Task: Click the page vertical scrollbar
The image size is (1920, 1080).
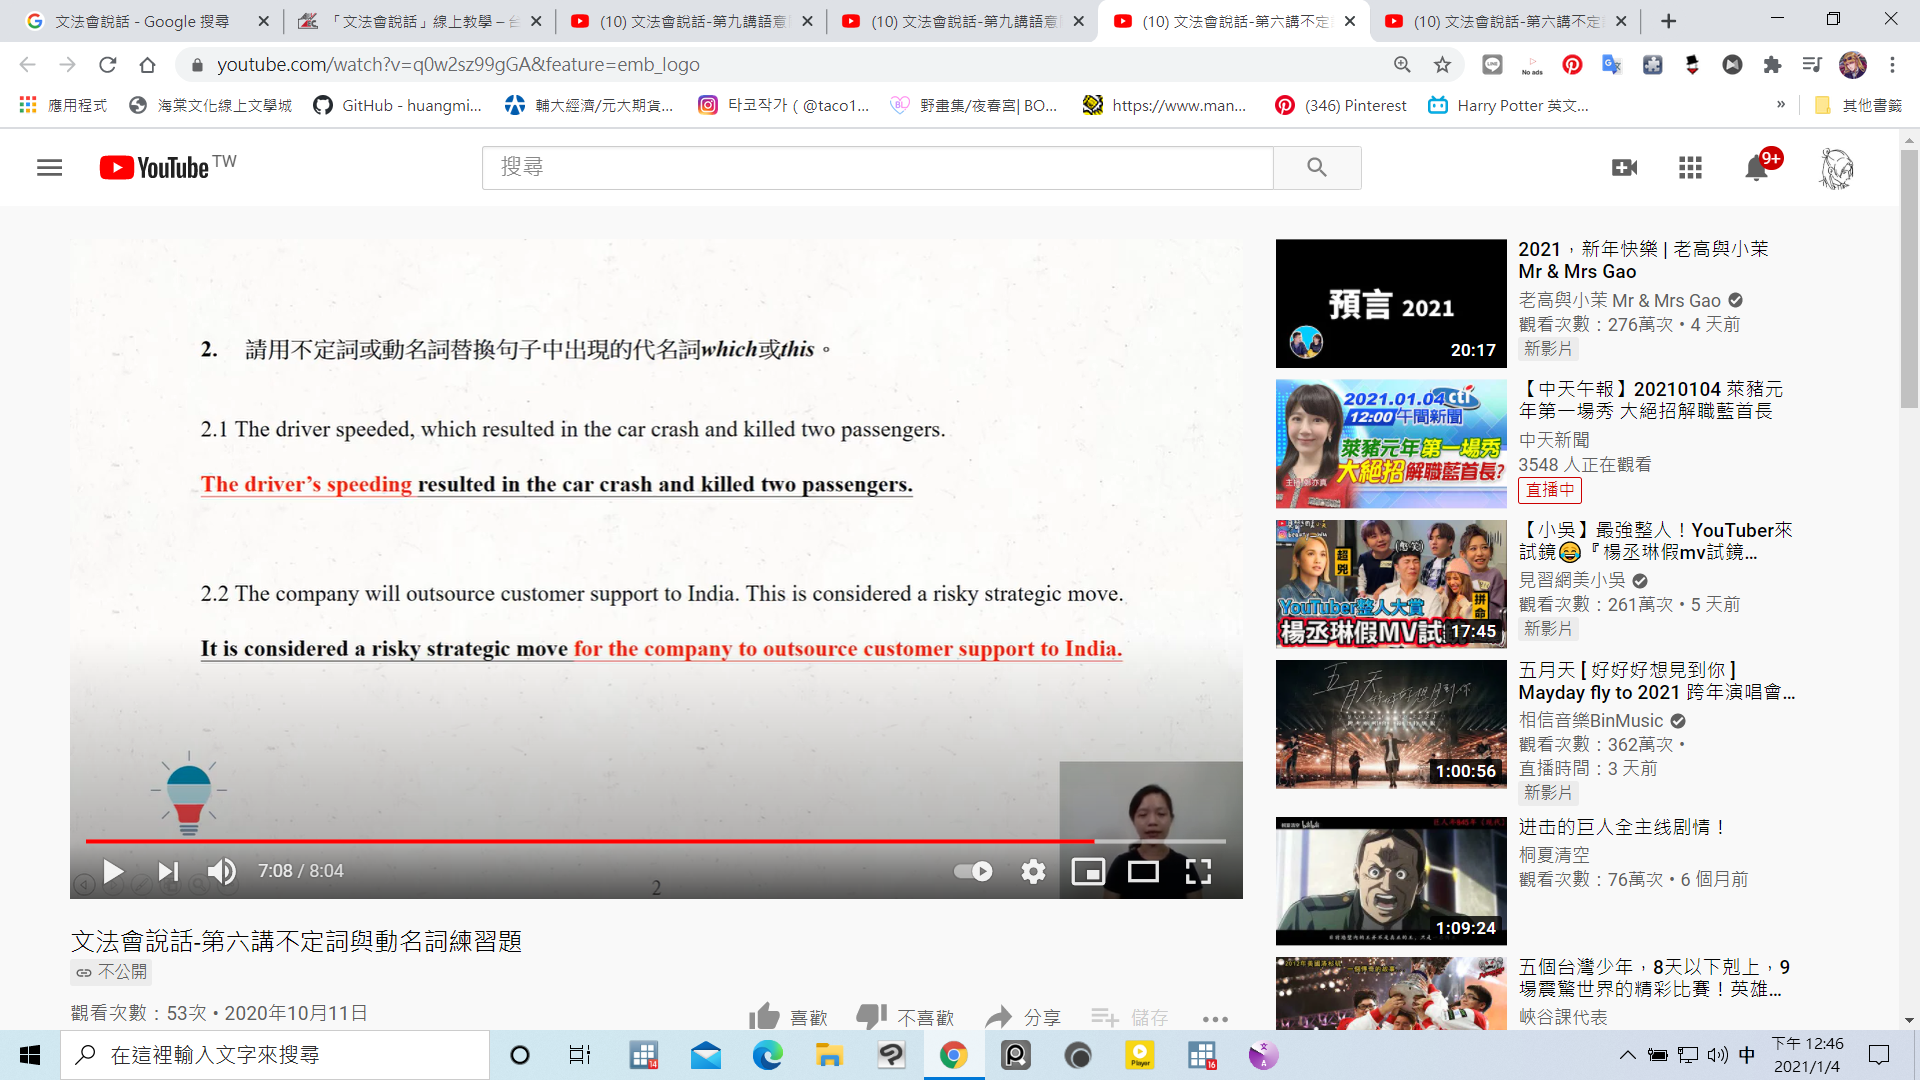Action: pos(1909,280)
